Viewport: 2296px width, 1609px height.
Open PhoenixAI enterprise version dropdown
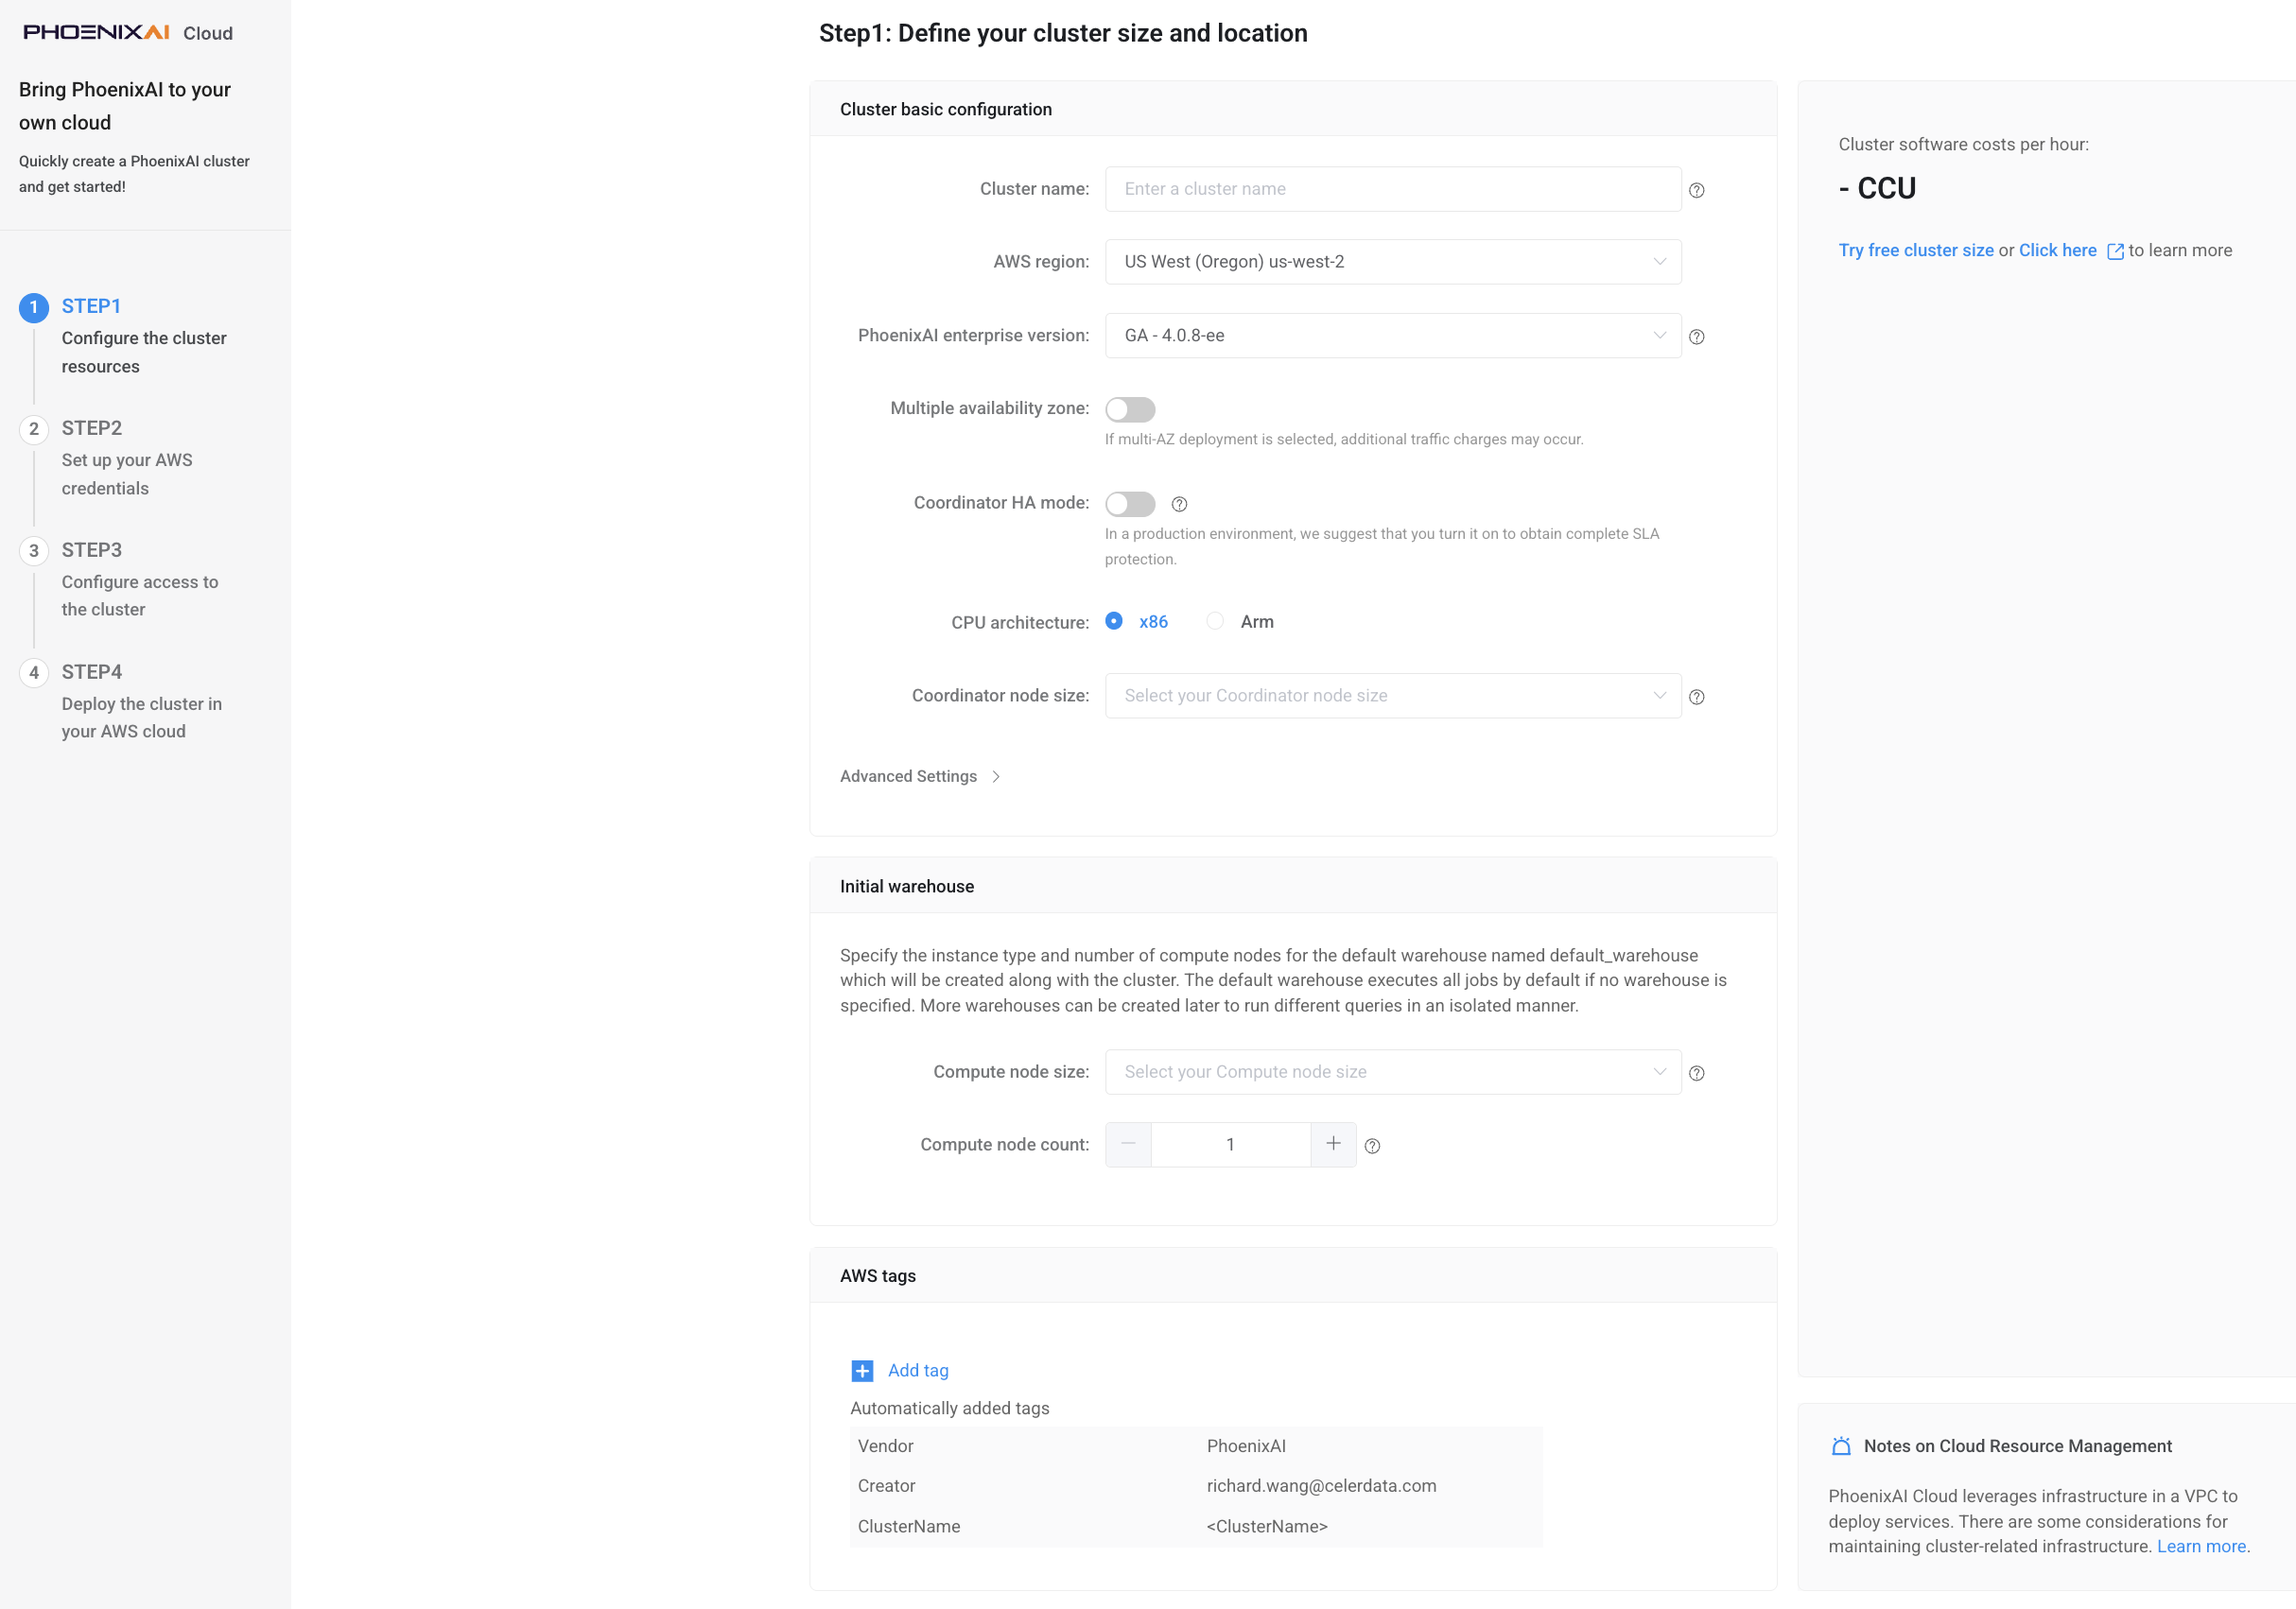coord(1393,336)
